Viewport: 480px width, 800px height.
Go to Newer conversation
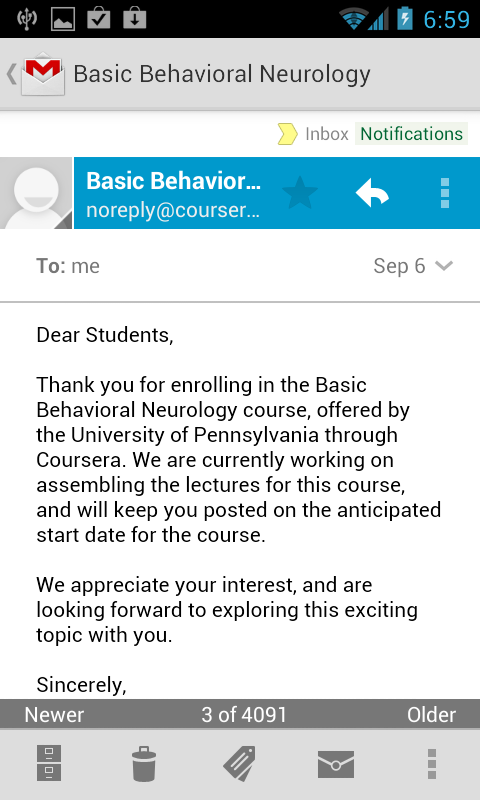[54, 715]
